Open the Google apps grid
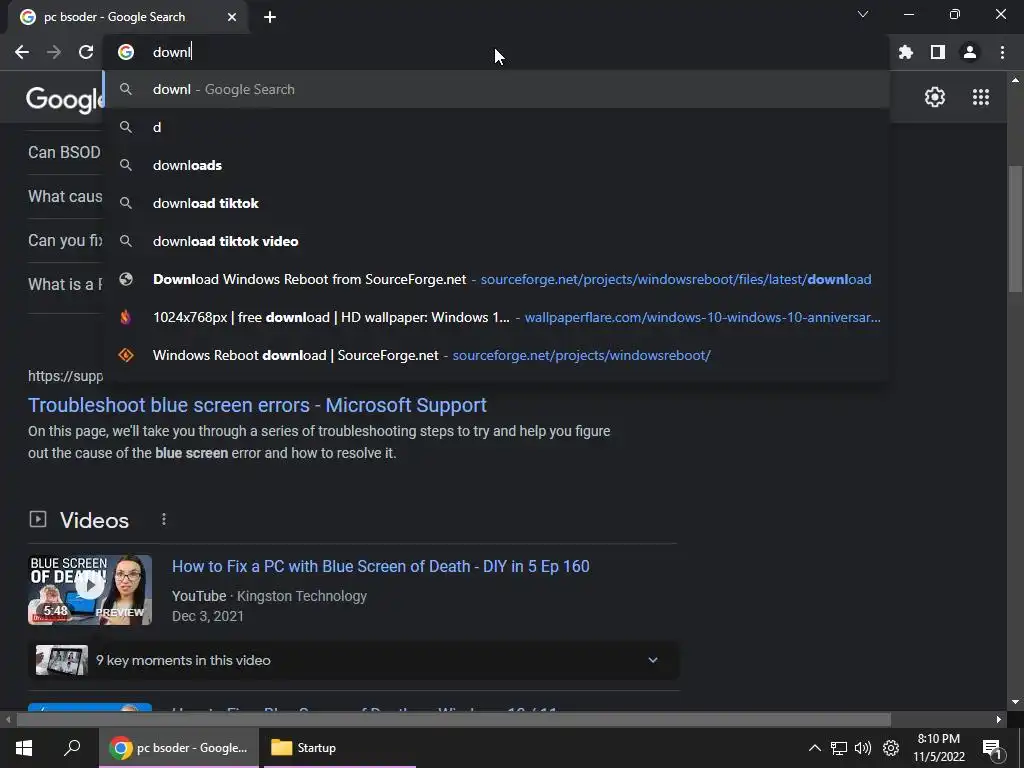1024x768 pixels. tap(980, 97)
